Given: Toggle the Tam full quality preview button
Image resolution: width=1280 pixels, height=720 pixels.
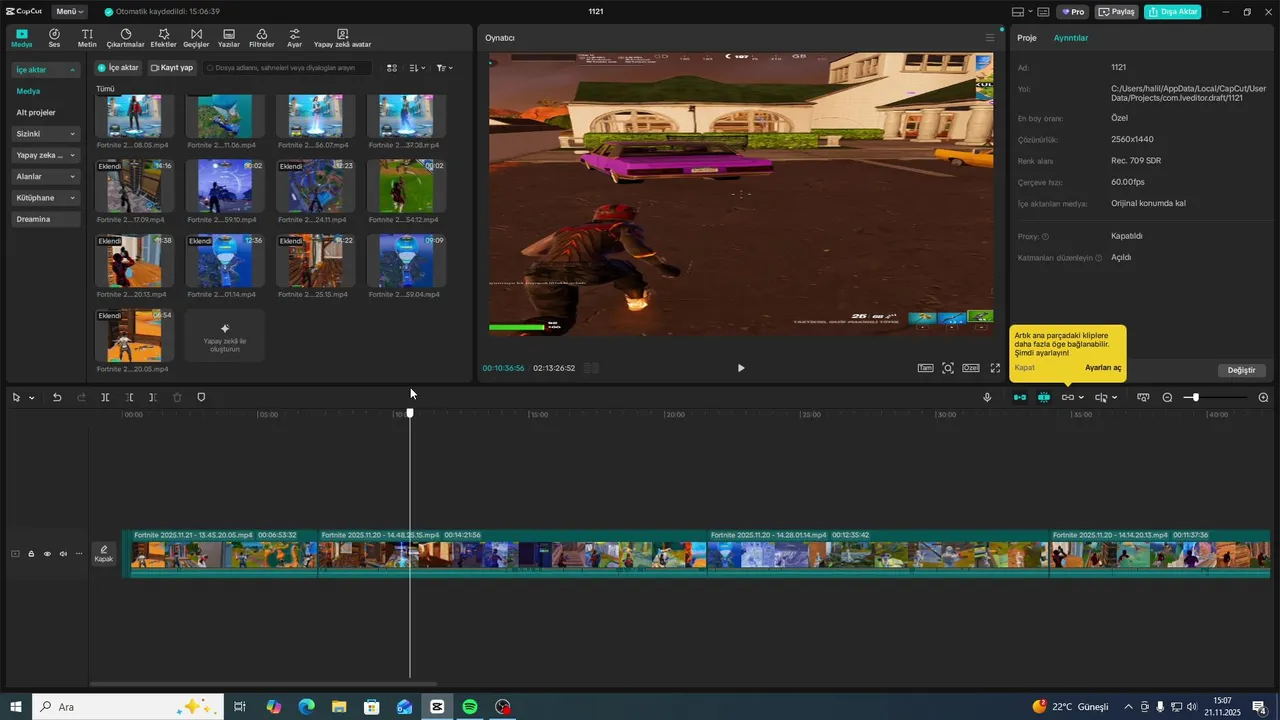Looking at the screenshot, I should [926, 368].
